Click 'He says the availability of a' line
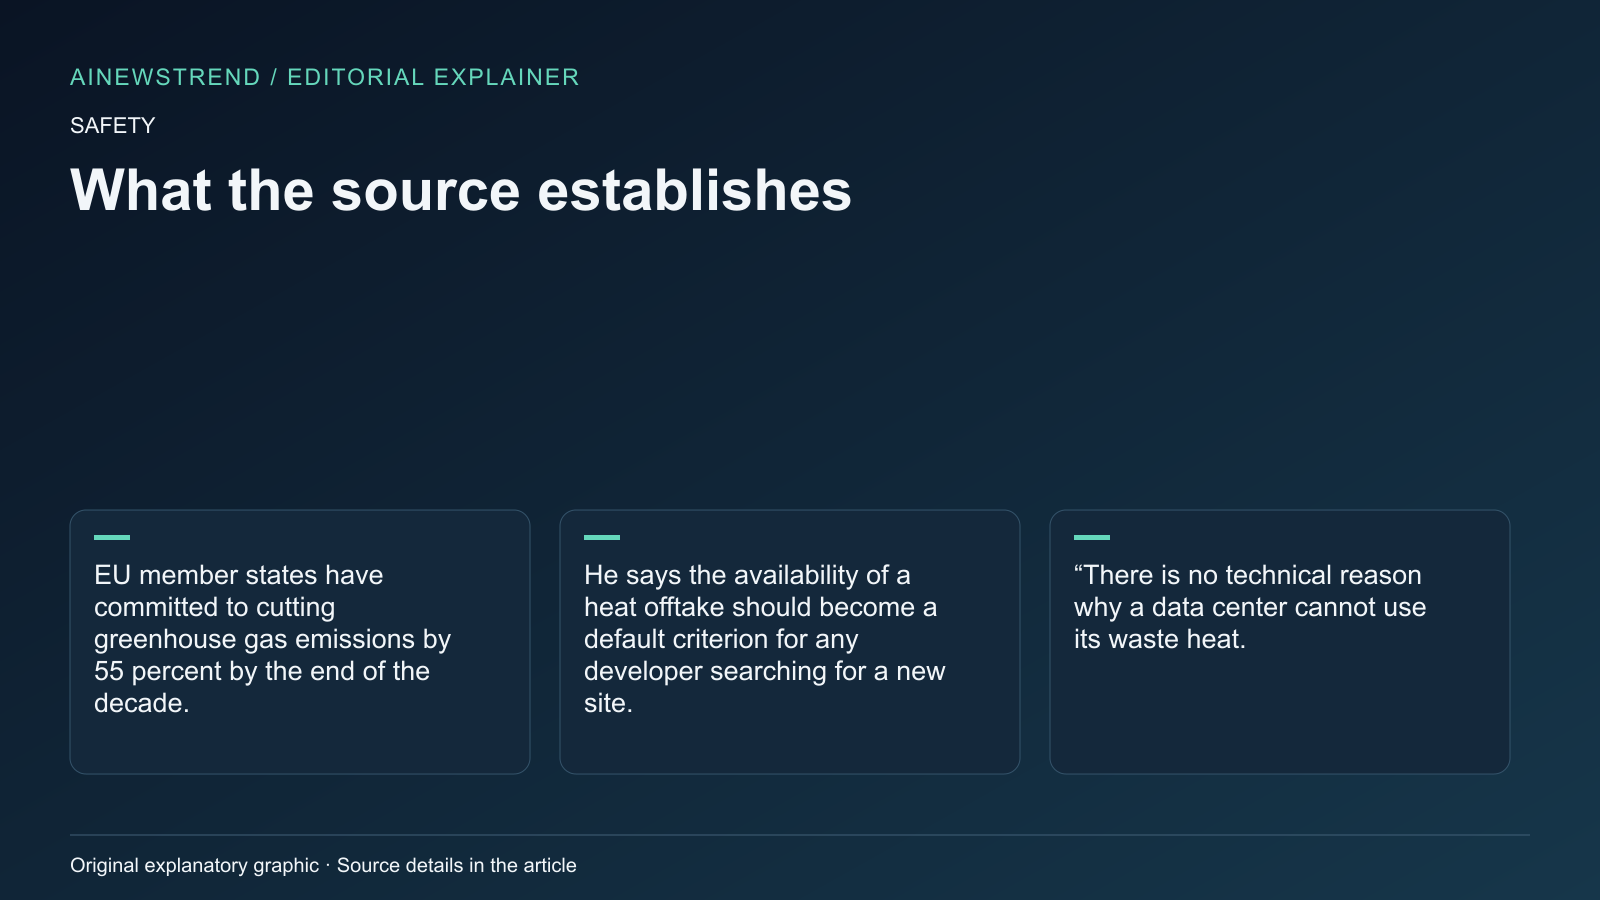This screenshot has width=1600, height=900. pyautogui.click(x=747, y=575)
